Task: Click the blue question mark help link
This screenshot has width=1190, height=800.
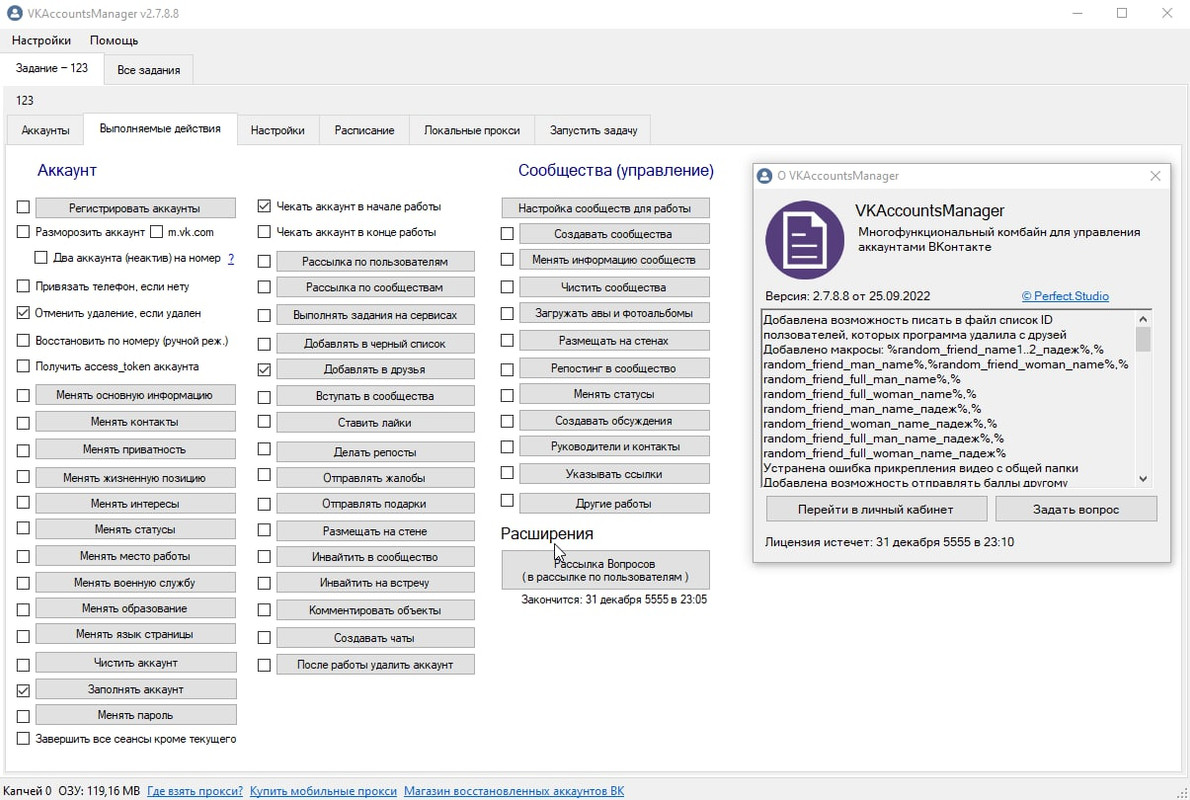Action: coord(231,258)
